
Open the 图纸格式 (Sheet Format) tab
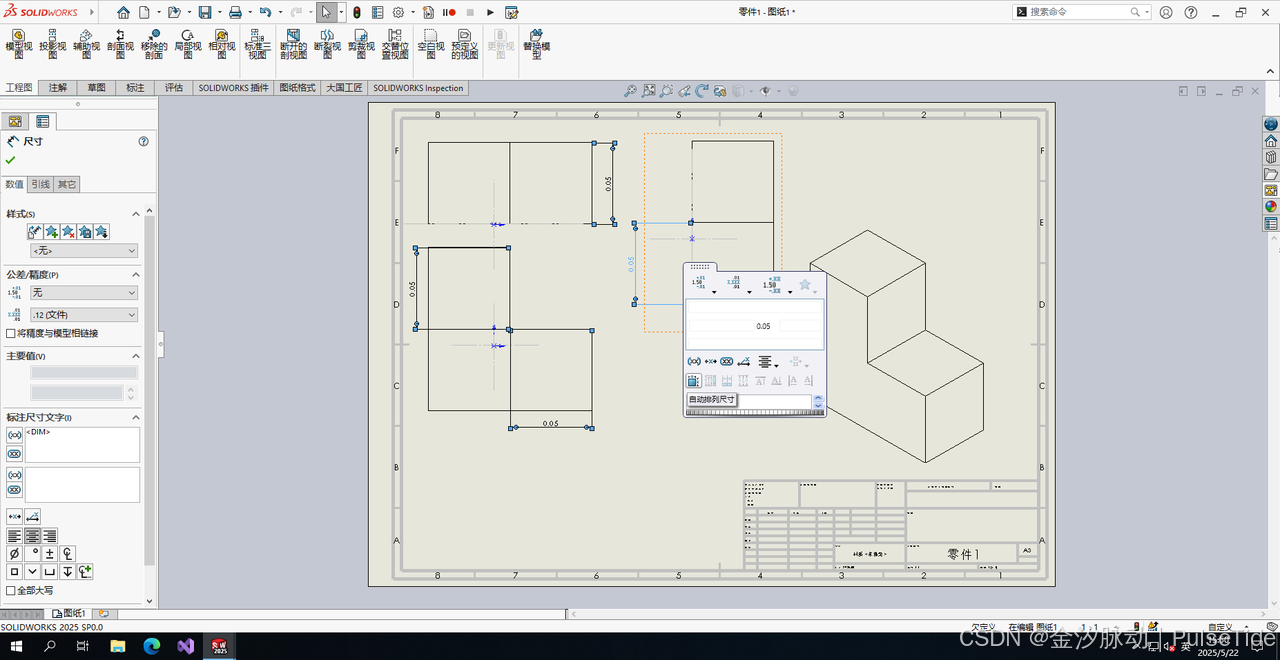click(297, 88)
